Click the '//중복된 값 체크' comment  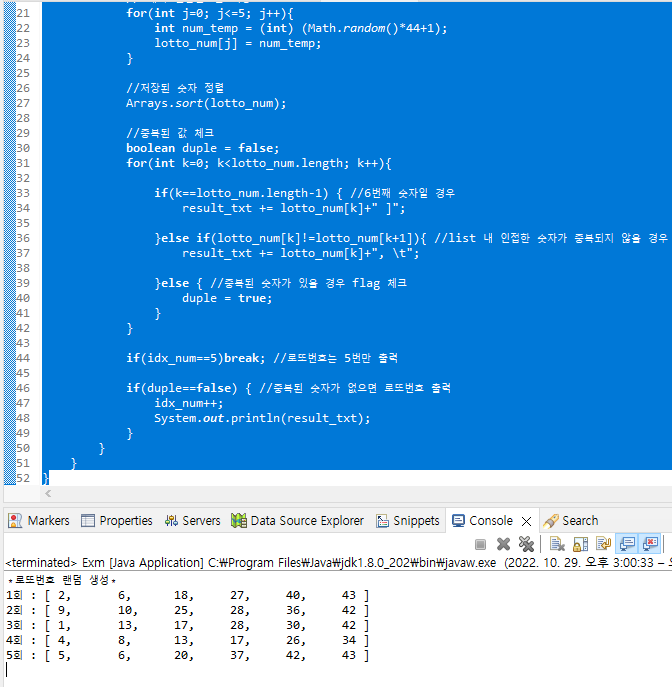170,133
